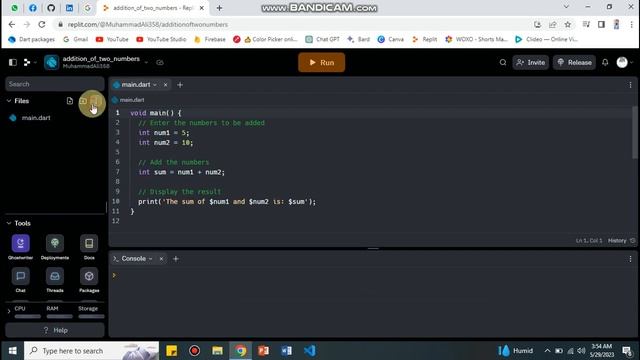Click the workspace search magnifier icon
This screenshot has width=640, height=360.
pyautogui.click(x=503, y=62)
